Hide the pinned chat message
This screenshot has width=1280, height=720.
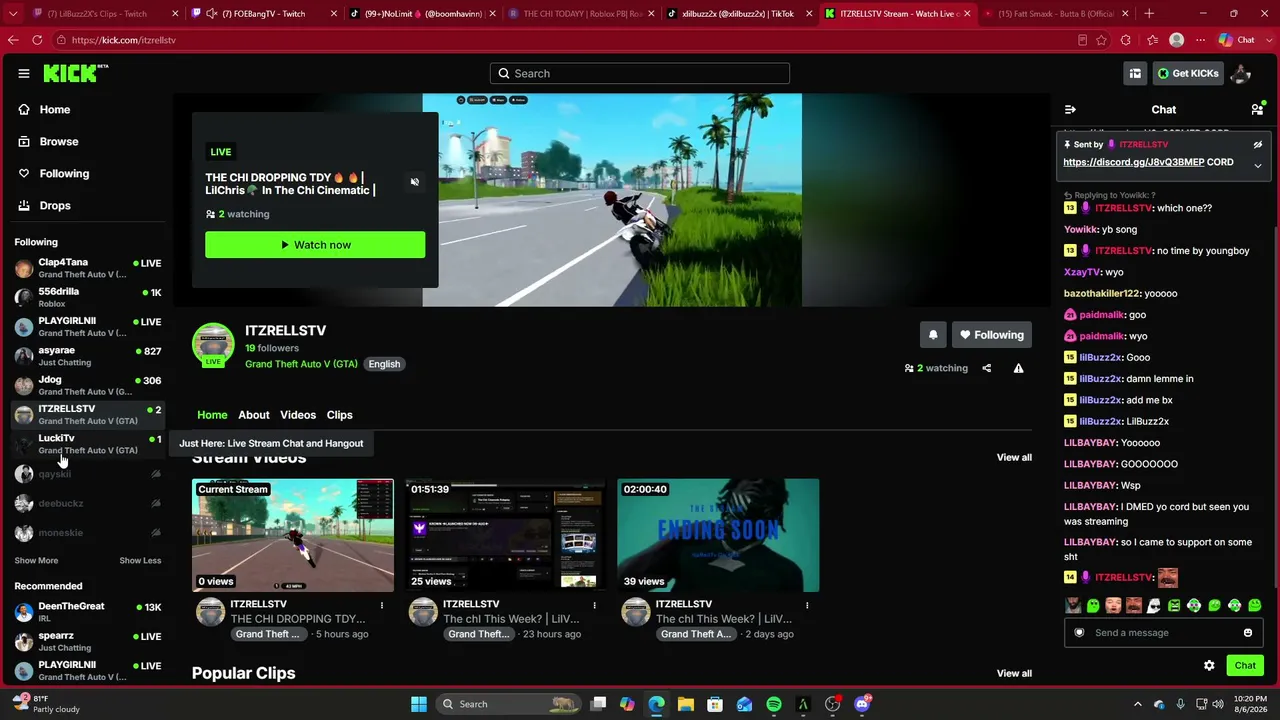pyautogui.click(x=1258, y=145)
